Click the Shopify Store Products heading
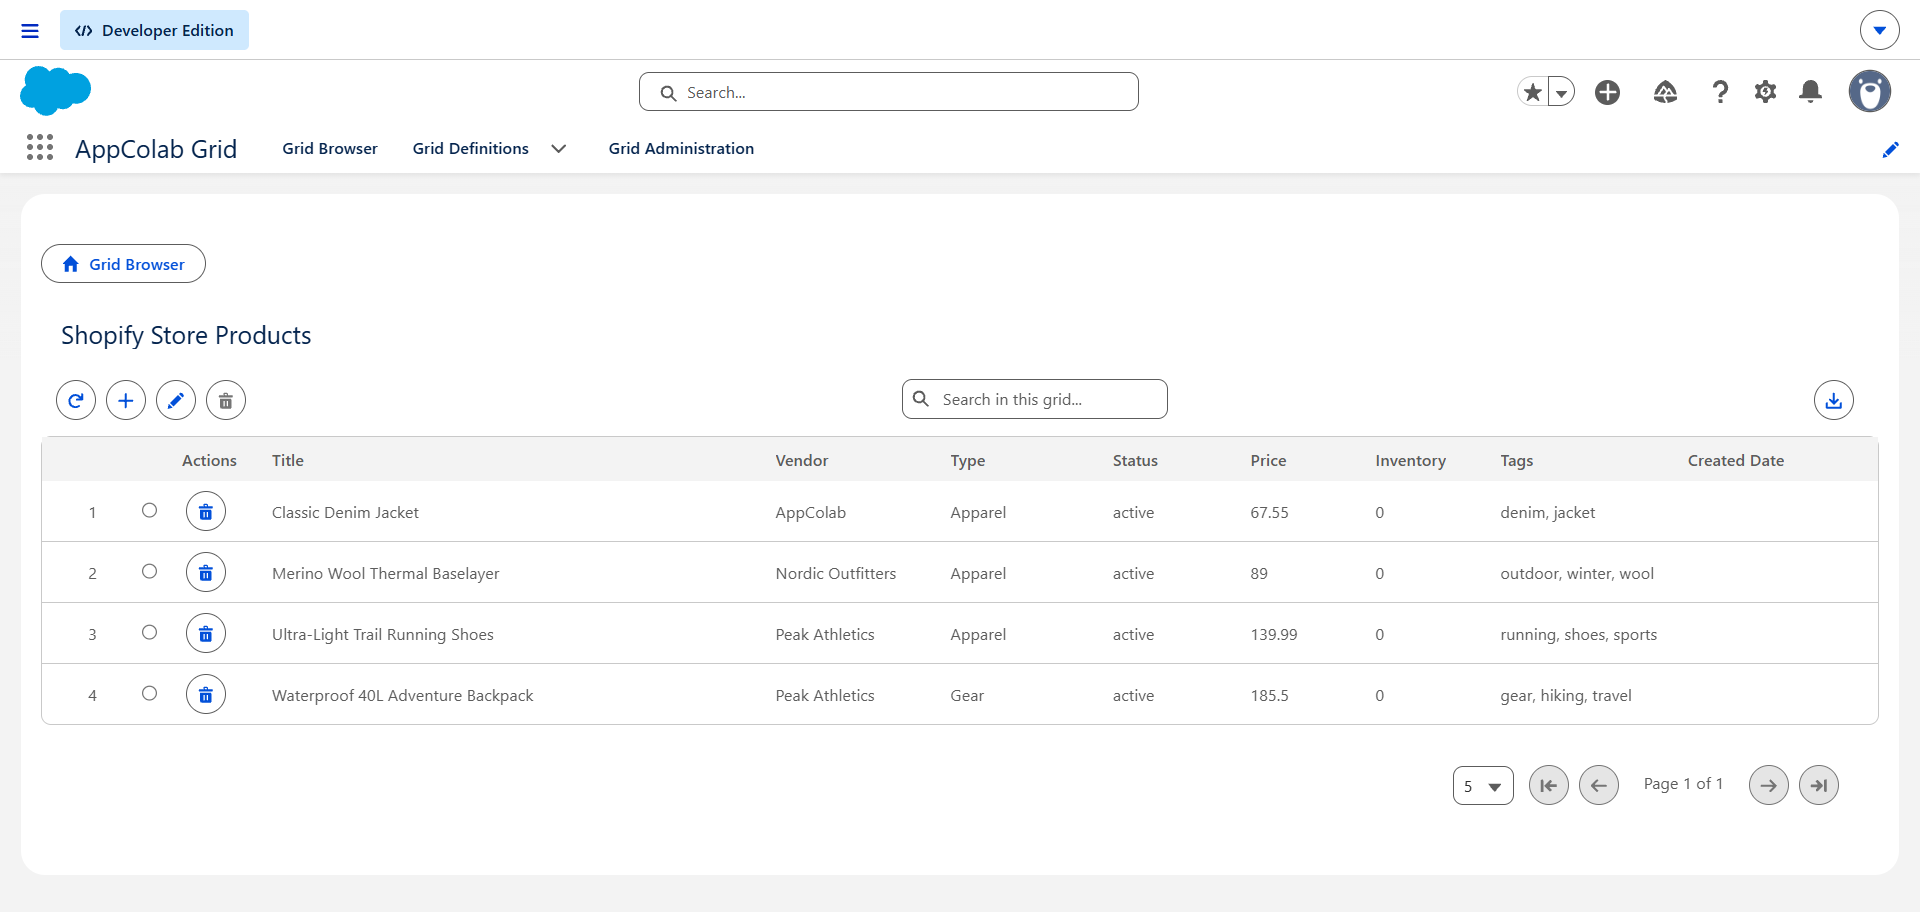The image size is (1920, 912). click(x=186, y=335)
